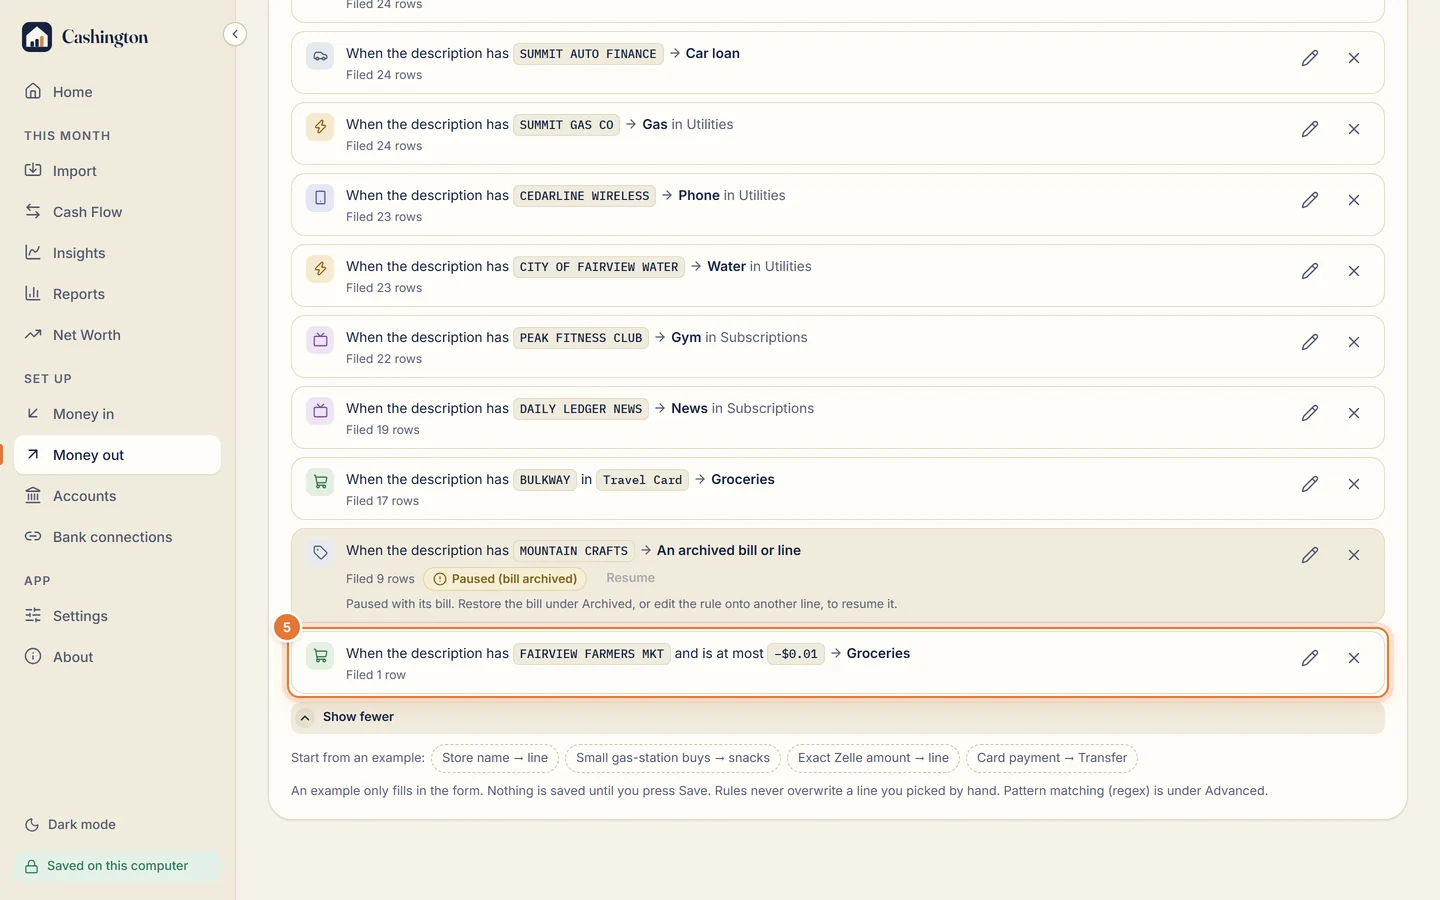
Task: Edit the FAIRVIEW FARMERS MKT rule
Action: point(1310,658)
